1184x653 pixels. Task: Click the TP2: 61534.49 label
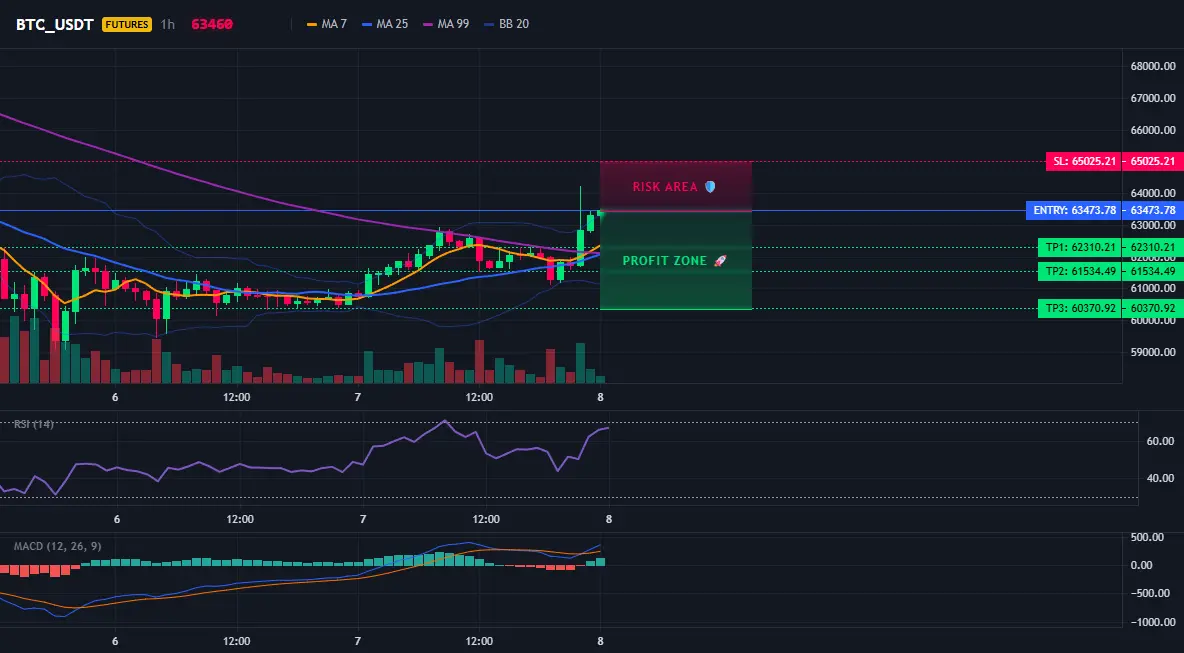[1080, 271]
